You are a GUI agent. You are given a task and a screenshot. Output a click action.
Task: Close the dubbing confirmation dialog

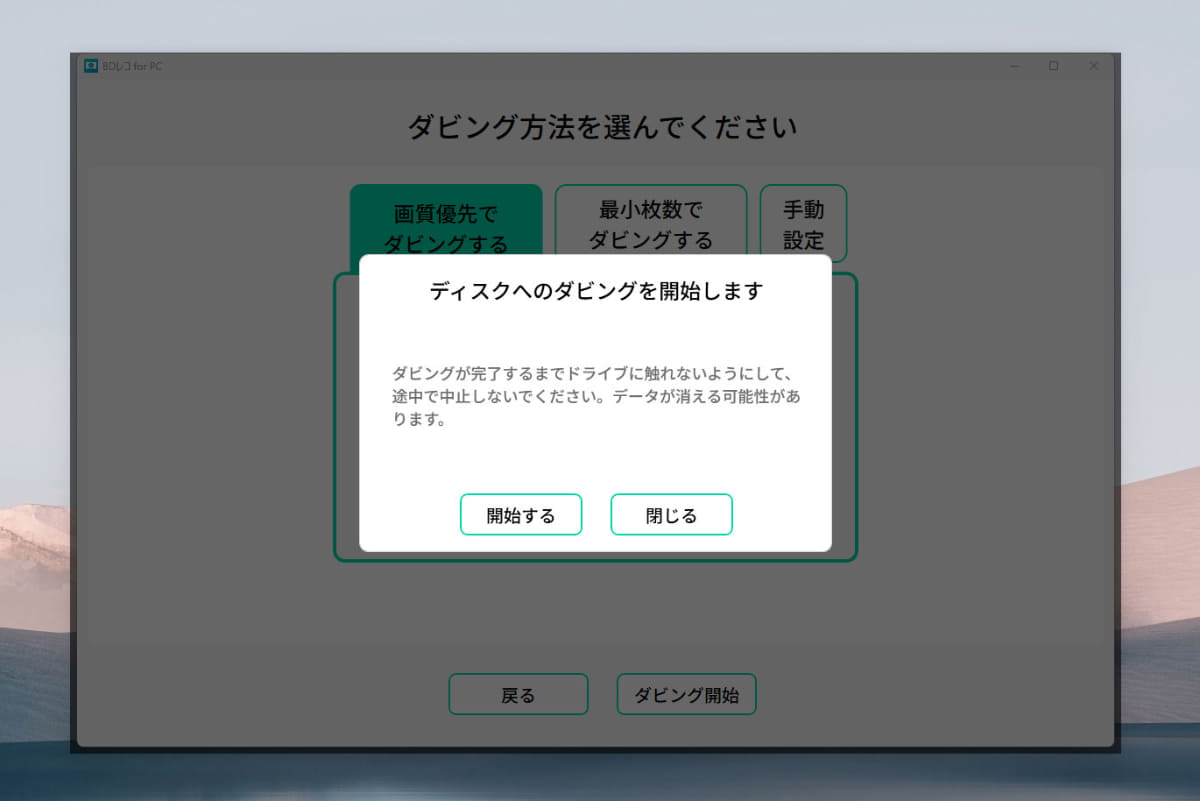(671, 514)
